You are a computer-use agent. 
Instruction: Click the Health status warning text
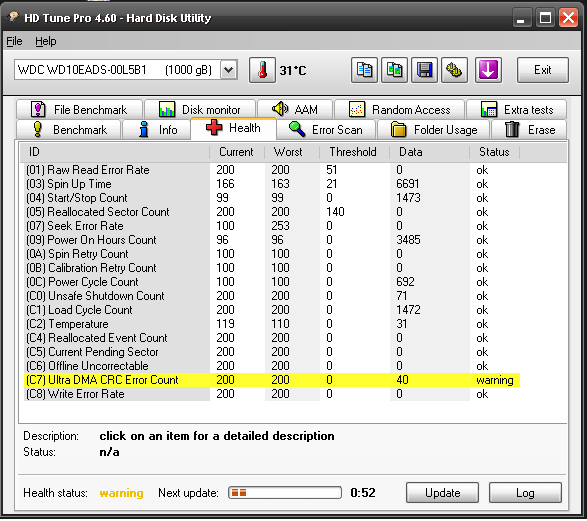pos(121,493)
